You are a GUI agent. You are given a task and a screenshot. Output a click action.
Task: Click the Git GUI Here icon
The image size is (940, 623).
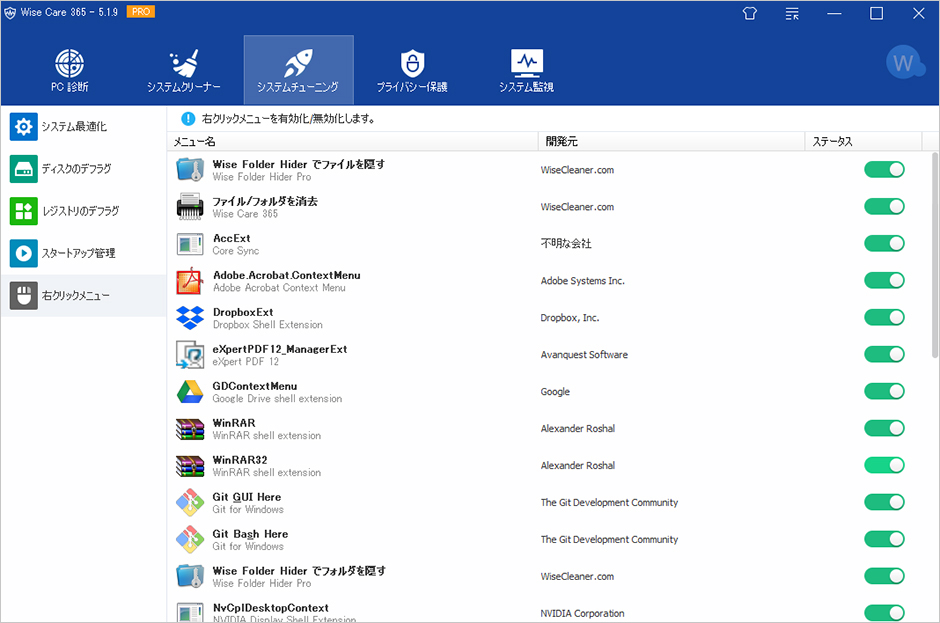click(x=190, y=502)
